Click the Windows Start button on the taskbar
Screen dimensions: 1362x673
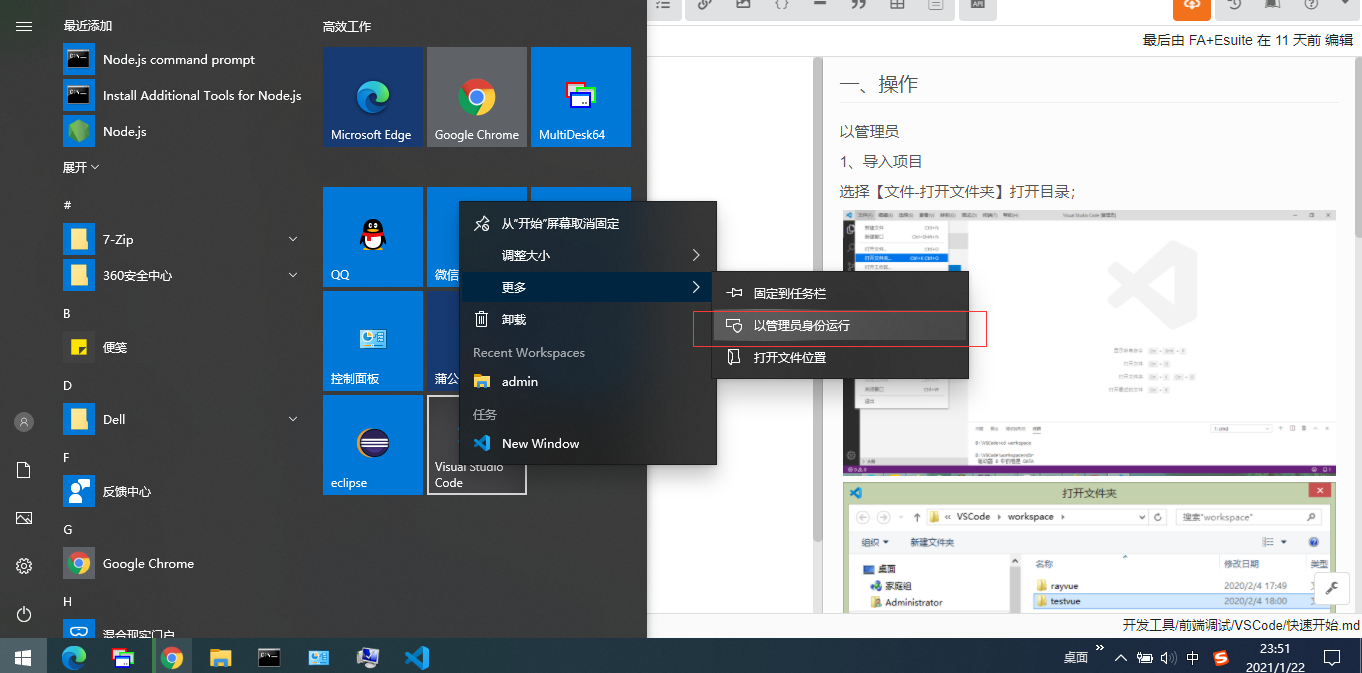click(x=23, y=657)
